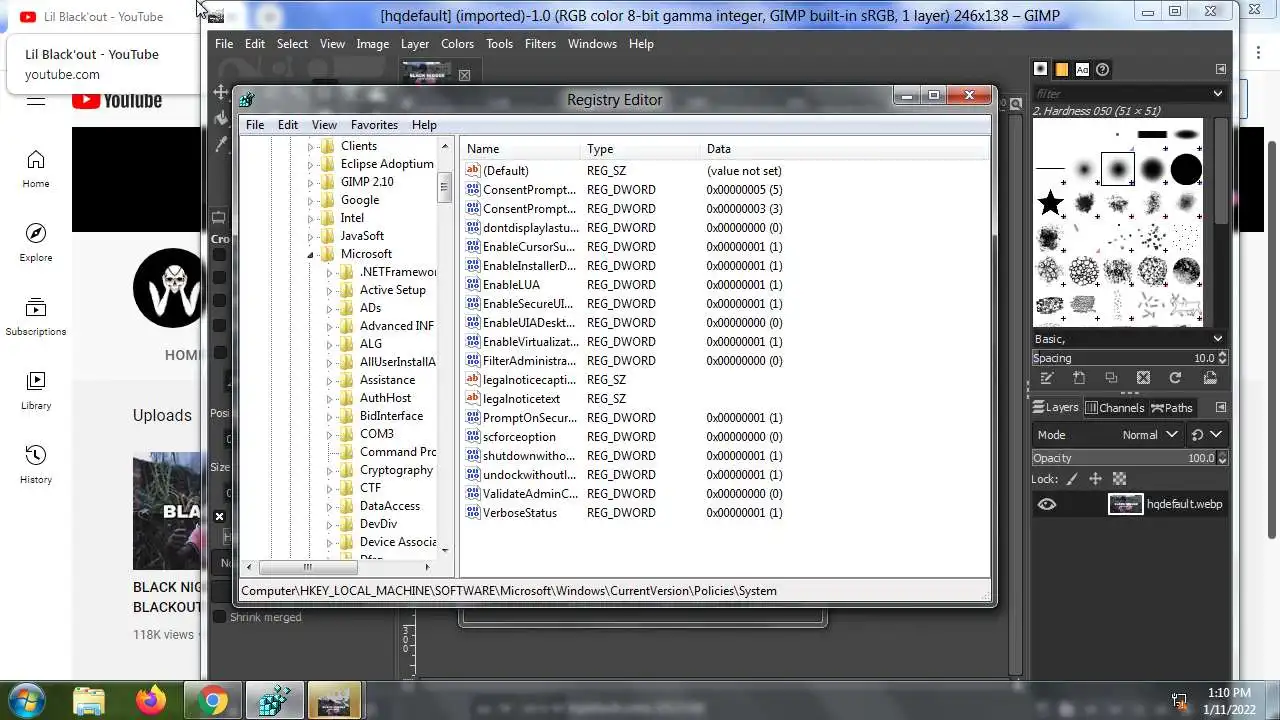Select the star-shaped brush in GIMP
This screenshot has width=1280, height=720.
pyautogui.click(x=1050, y=204)
